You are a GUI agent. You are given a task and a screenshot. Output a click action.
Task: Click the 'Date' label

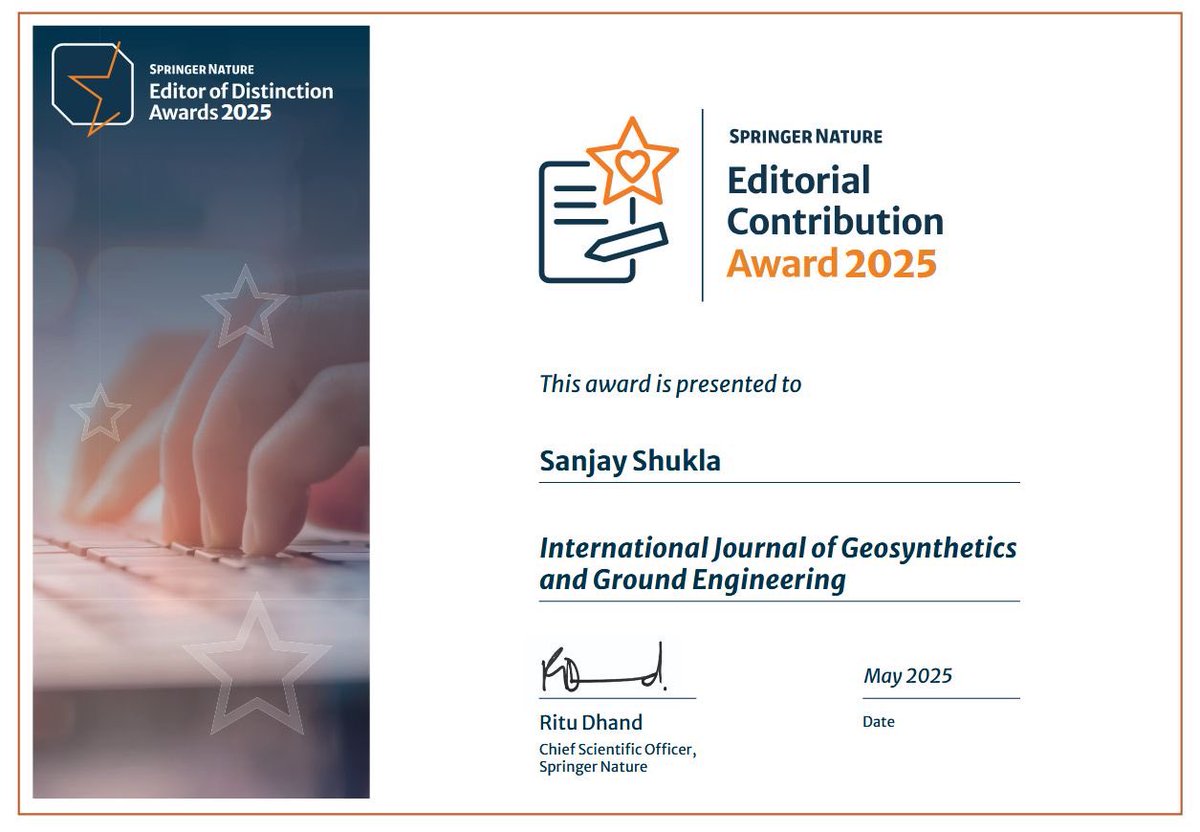click(x=879, y=722)
